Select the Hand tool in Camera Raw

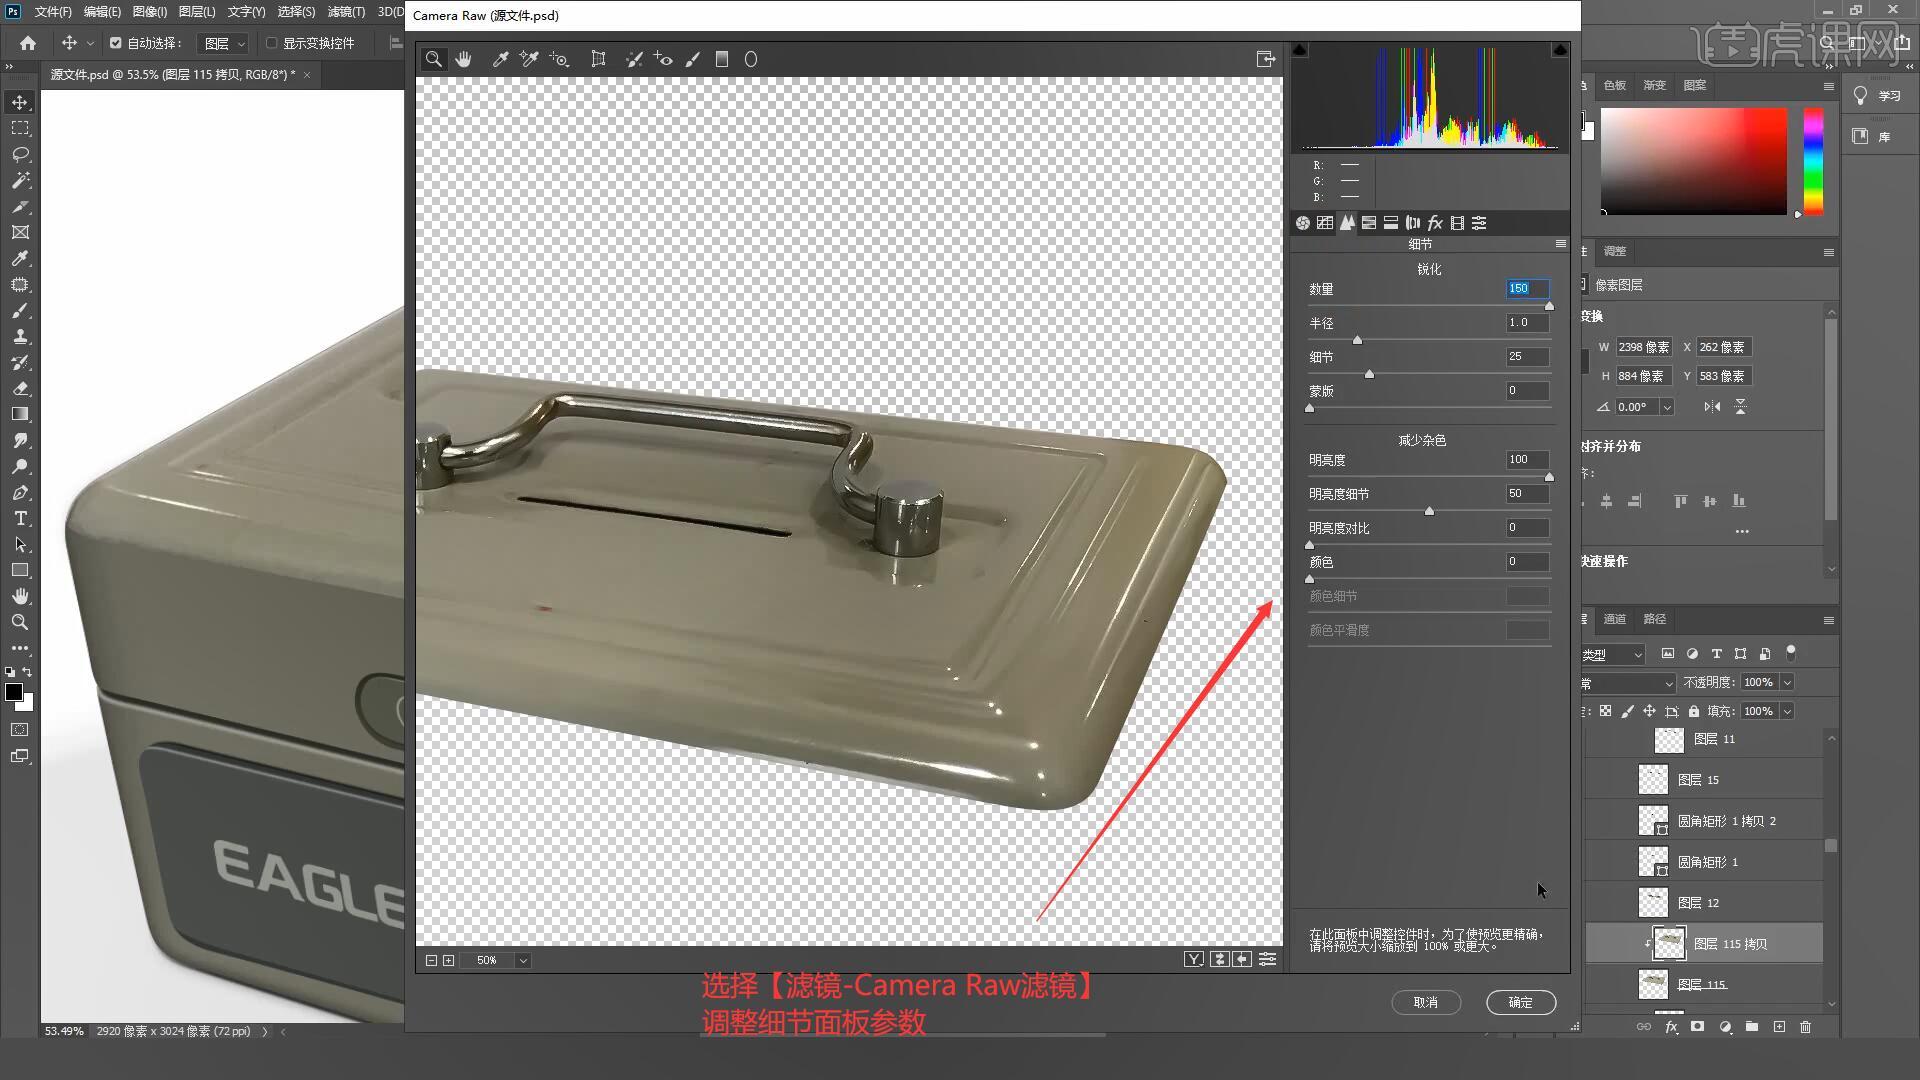pos(463,59)
